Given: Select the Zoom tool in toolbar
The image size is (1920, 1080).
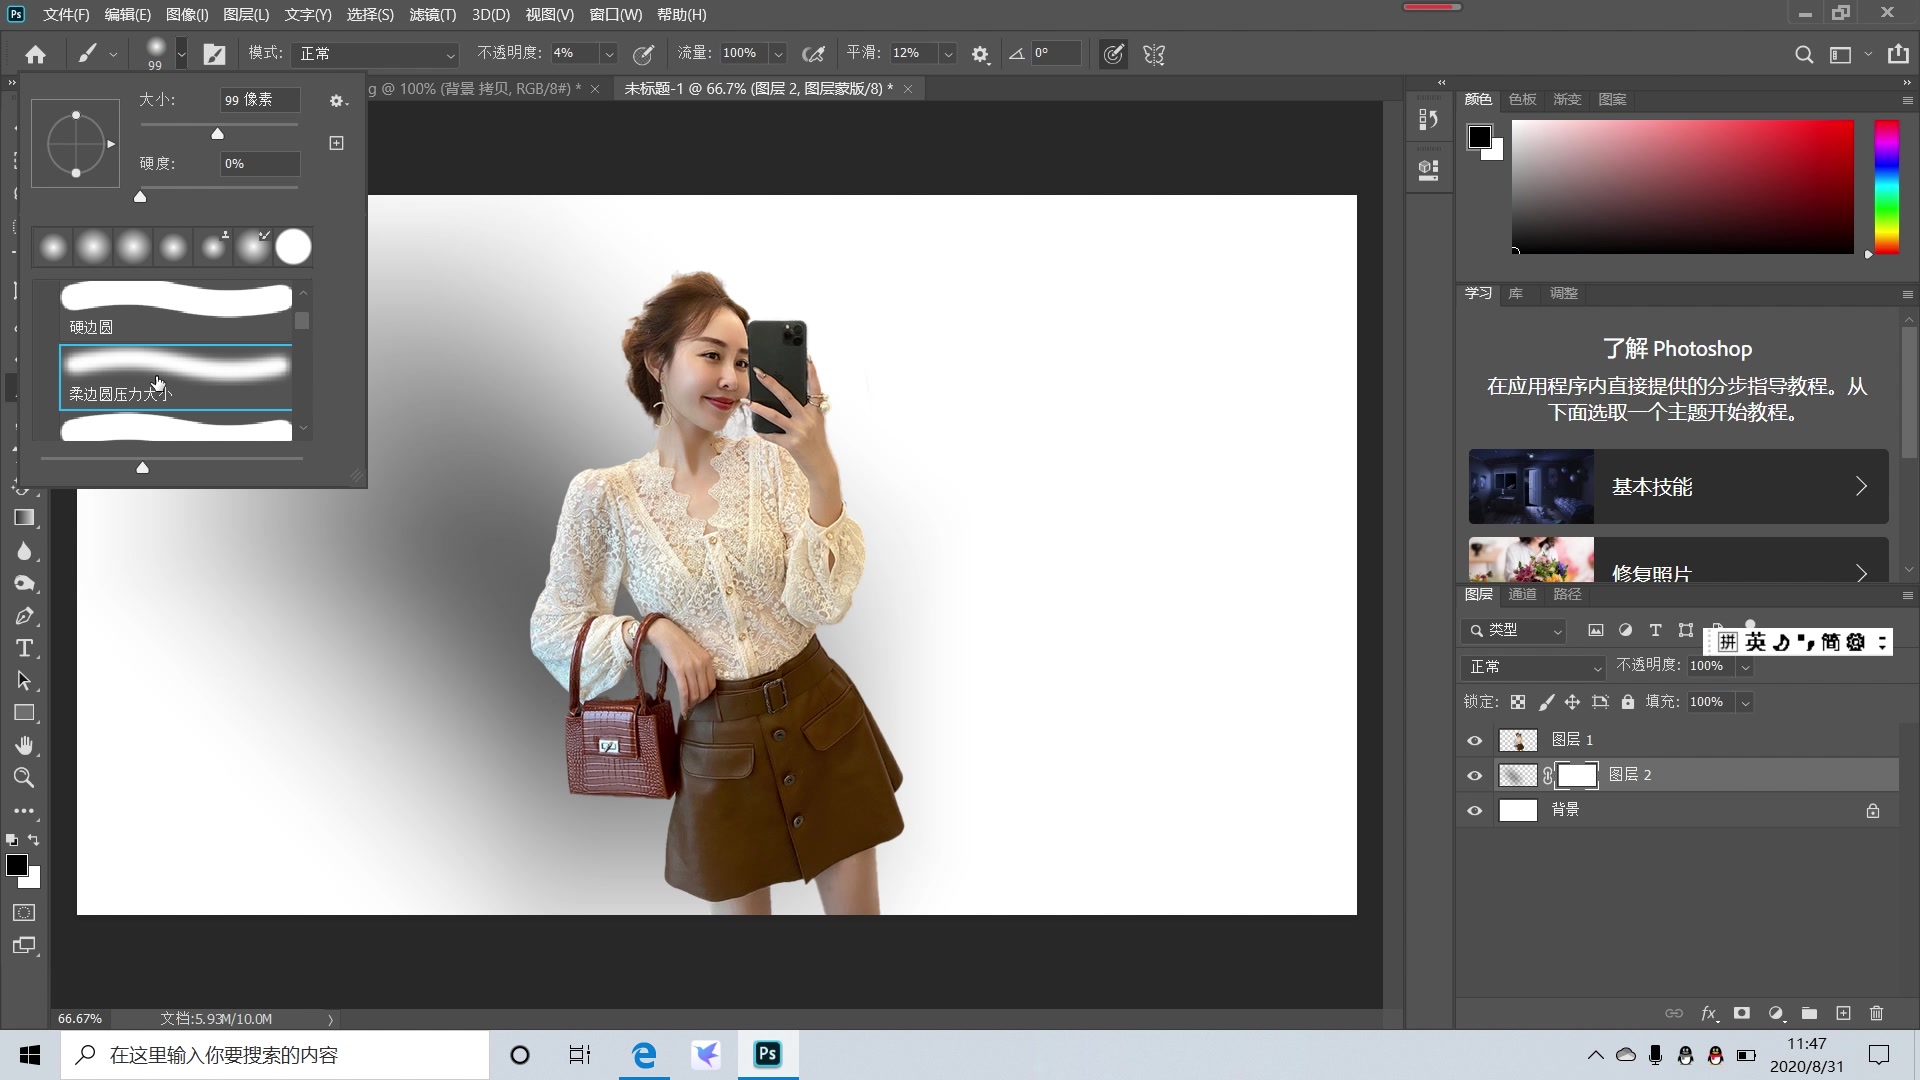Looking at the screenshot, I should (24, 778).
